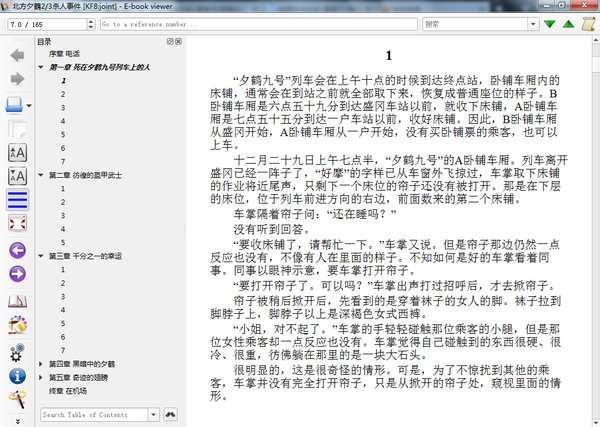The image size is (600, 427).
Task: Expand 第五章 chapter arrow
Action: point(41,377)
